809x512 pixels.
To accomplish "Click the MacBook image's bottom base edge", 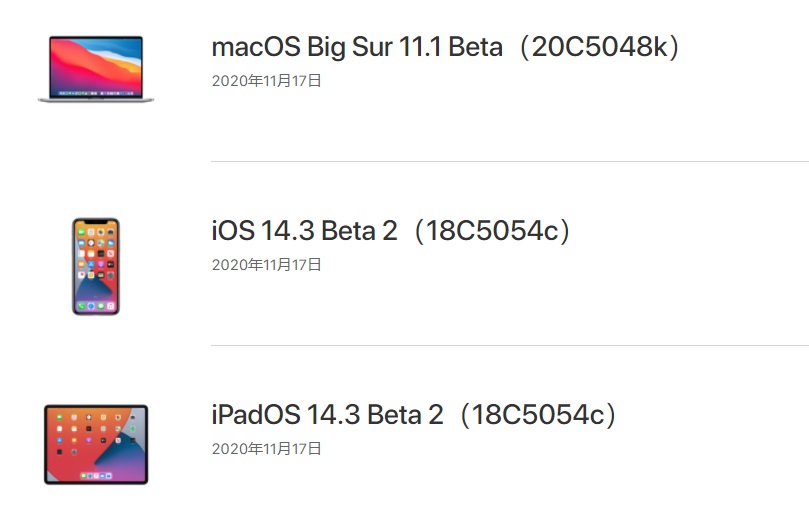I will coord(96,99).
